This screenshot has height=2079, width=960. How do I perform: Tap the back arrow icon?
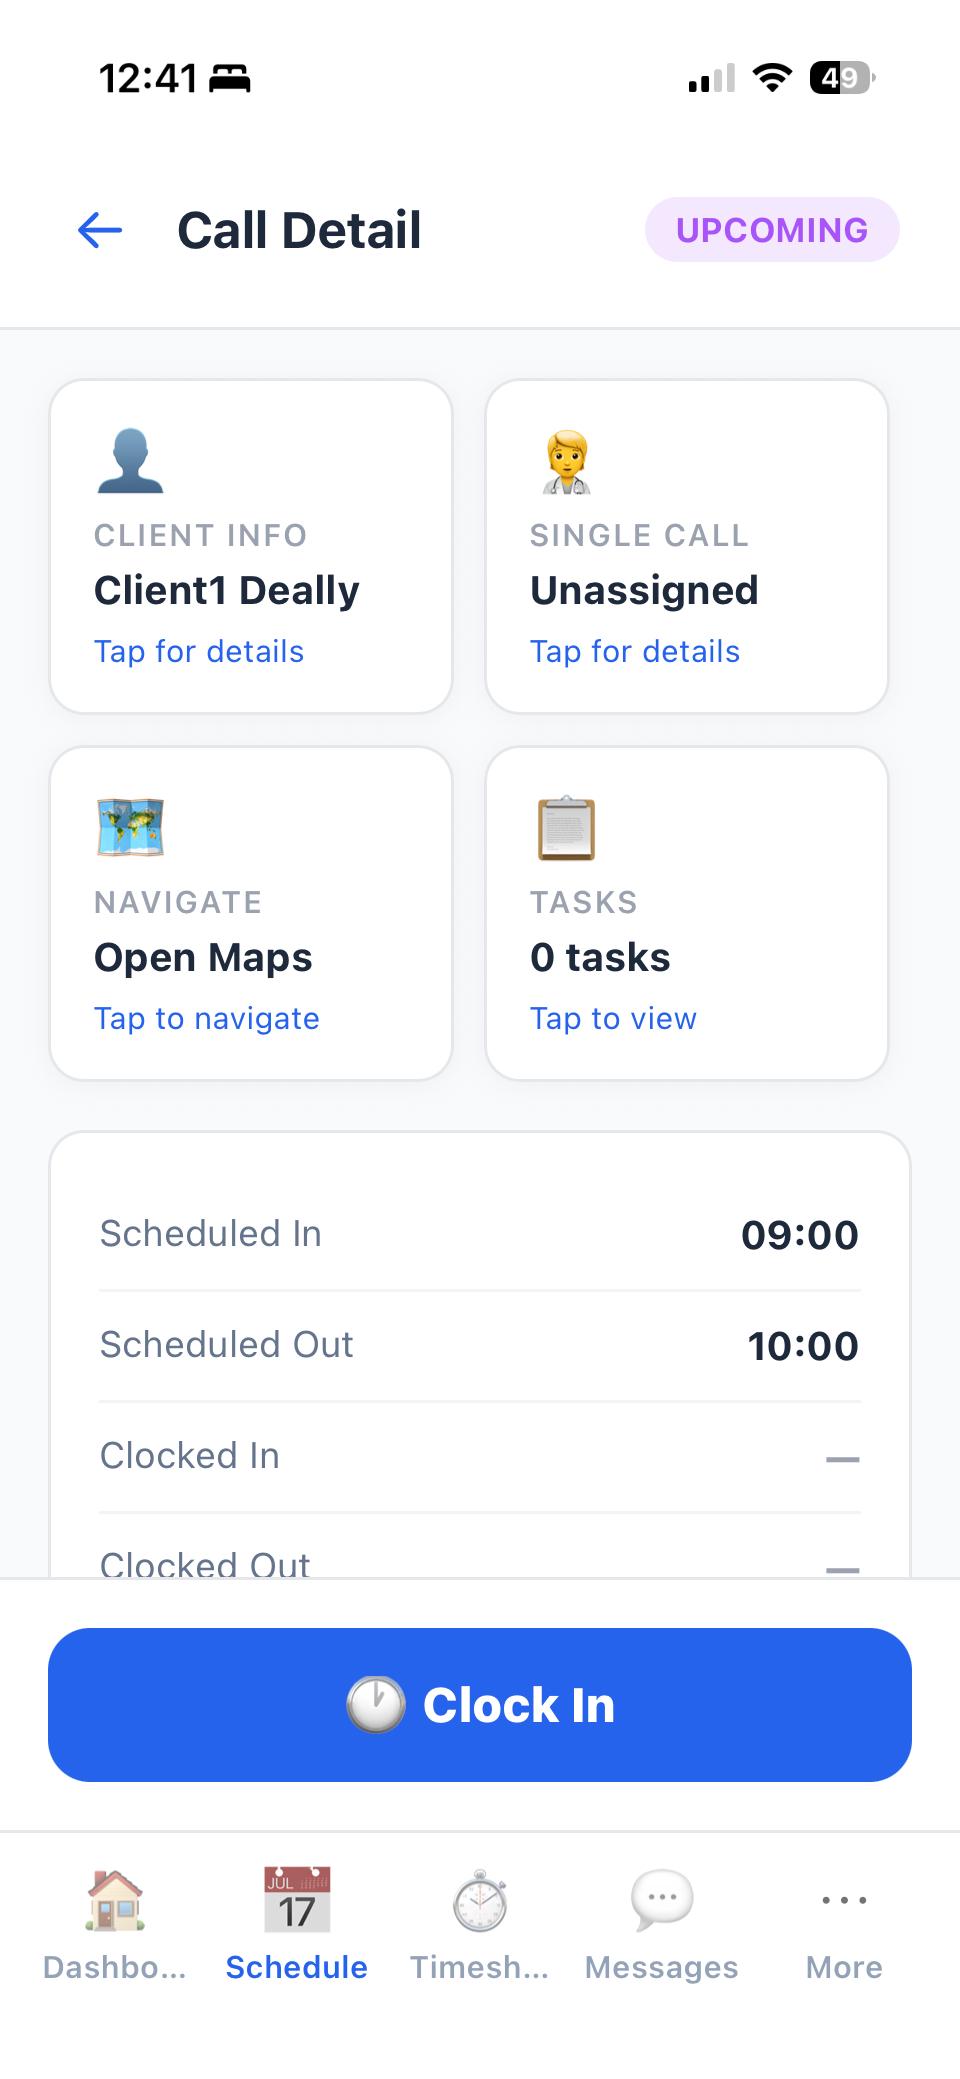click(100, 230)
